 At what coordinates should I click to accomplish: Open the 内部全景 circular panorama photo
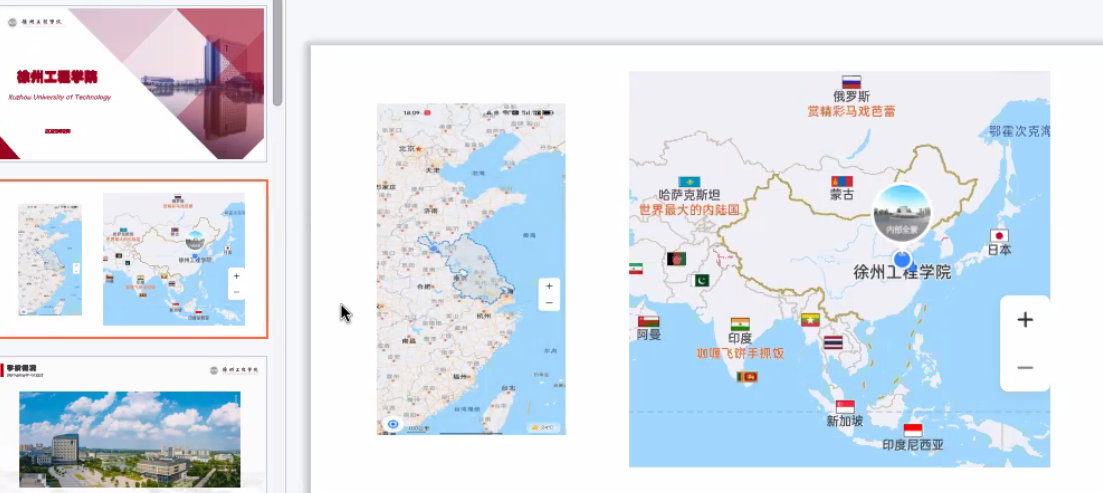click(902, 213)
